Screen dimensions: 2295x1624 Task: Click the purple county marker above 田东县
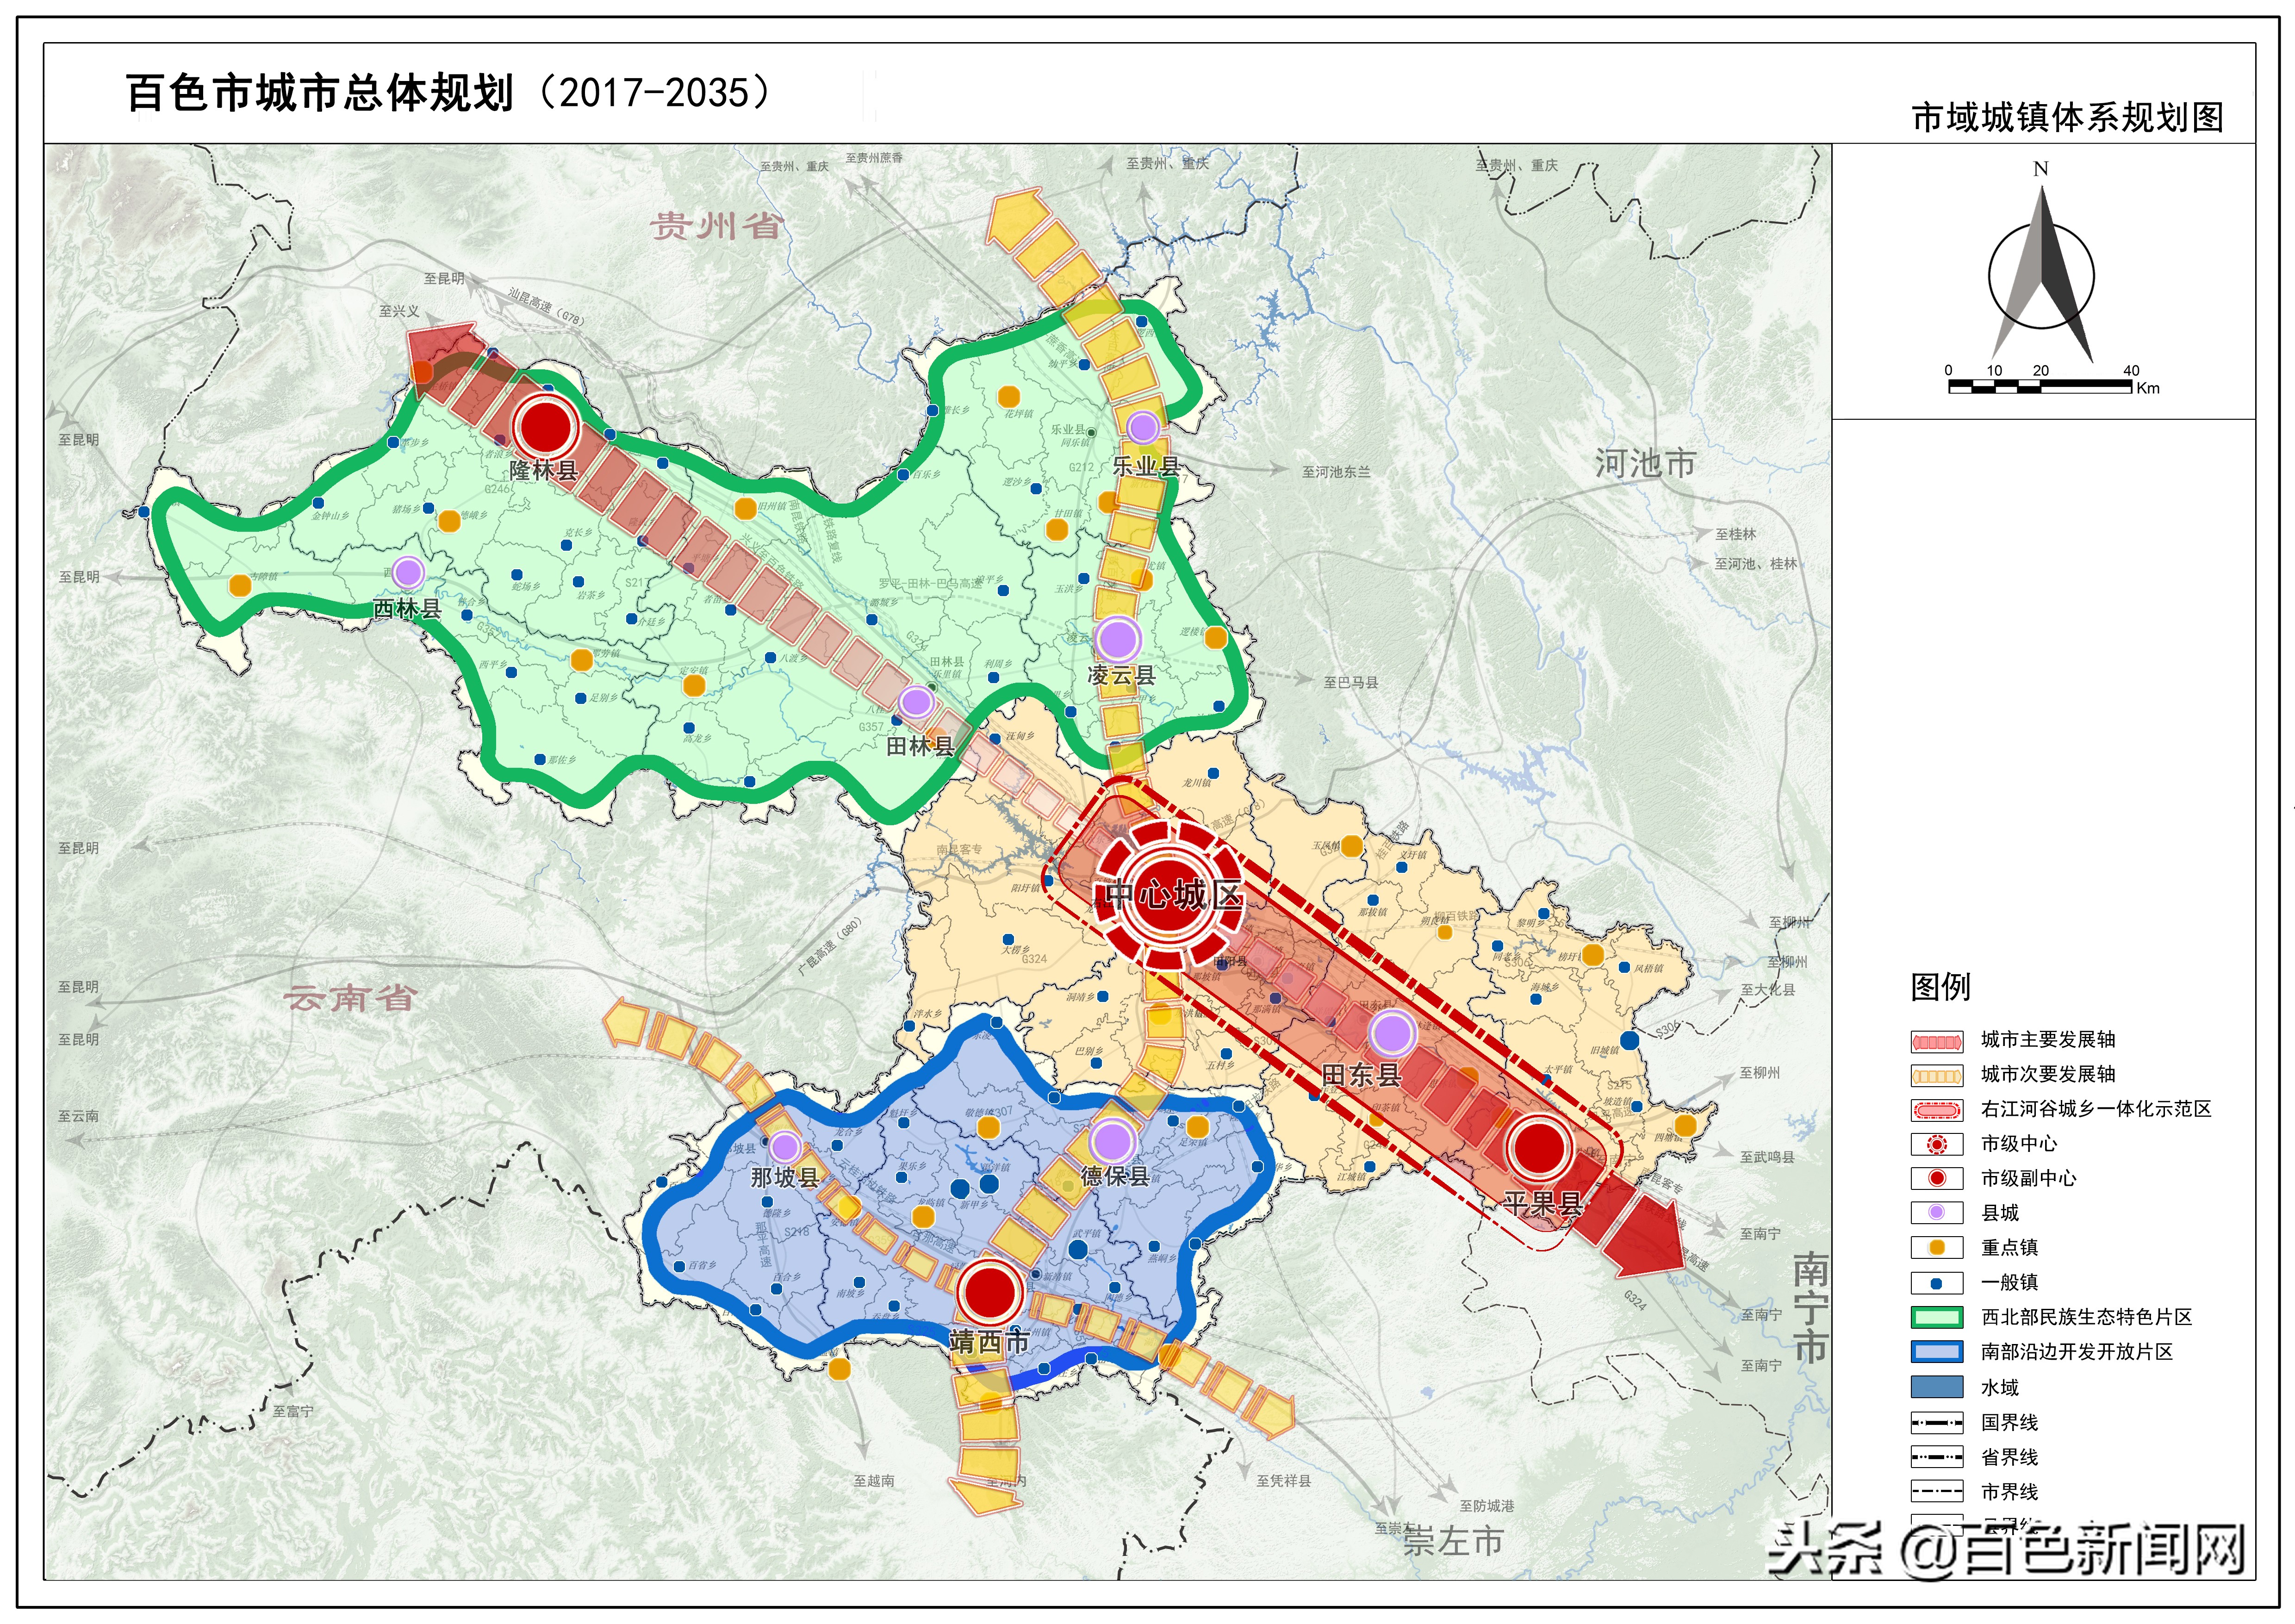pyautogui.click(x=1391, y=1033)
